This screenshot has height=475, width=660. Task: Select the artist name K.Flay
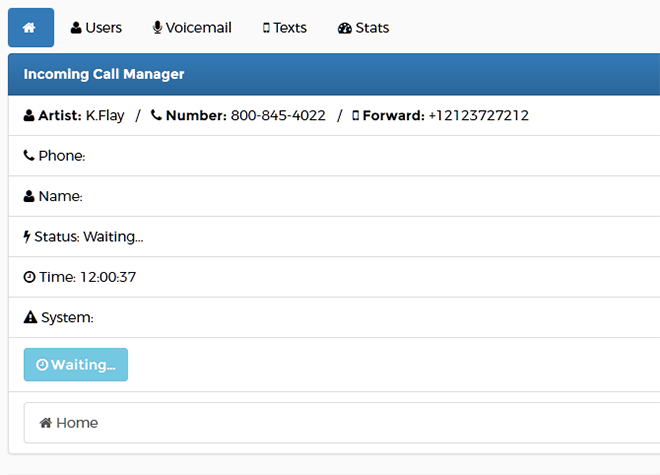coord(105,115)
